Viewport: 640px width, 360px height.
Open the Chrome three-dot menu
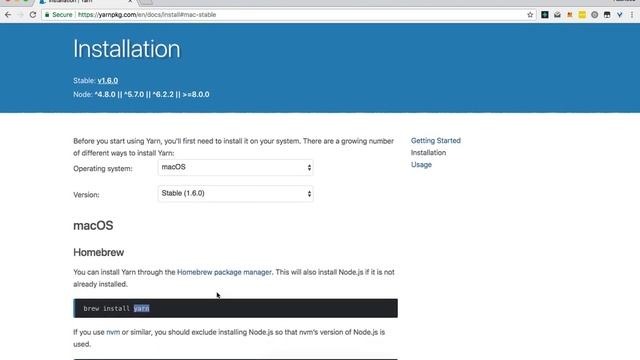(x=632, y=15)
